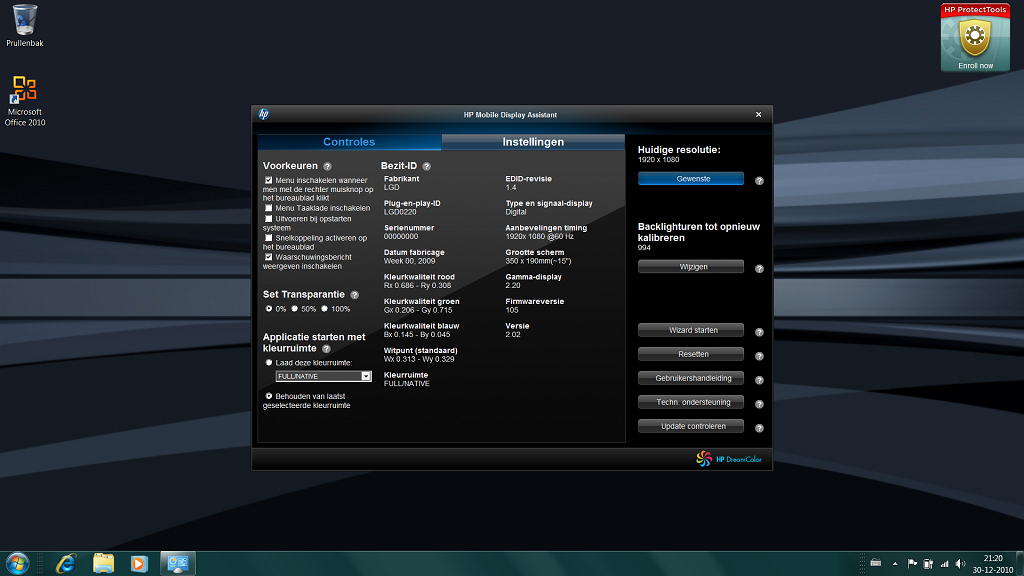The height and width of the screenshot is (576, 1024).
Task: Click the help icon beside Resetten
Action: coord(760,357)
